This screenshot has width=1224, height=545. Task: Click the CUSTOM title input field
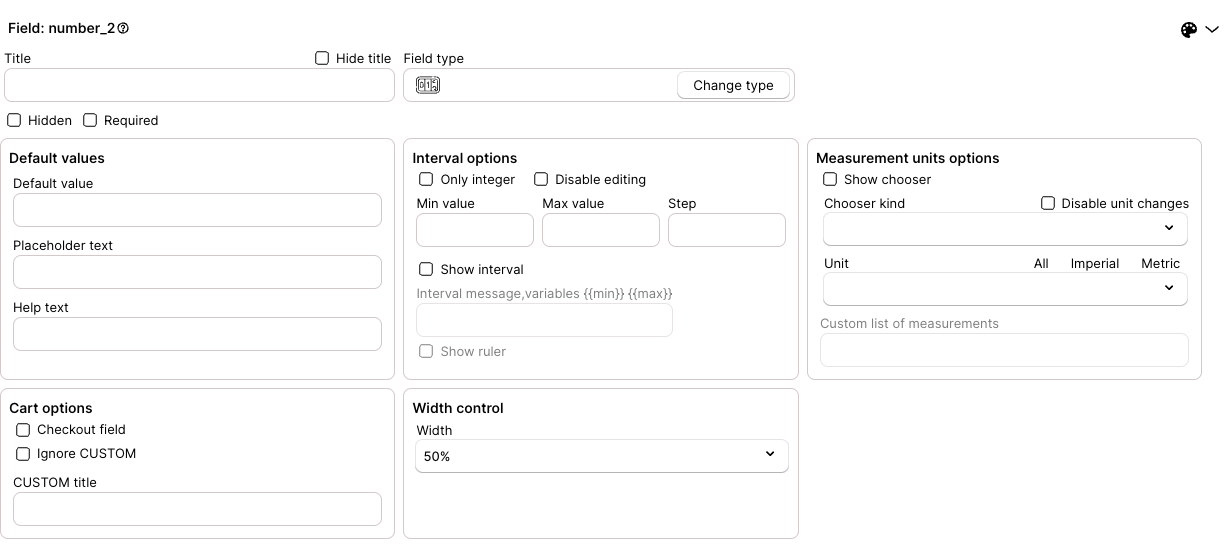[x=198, y=509]
